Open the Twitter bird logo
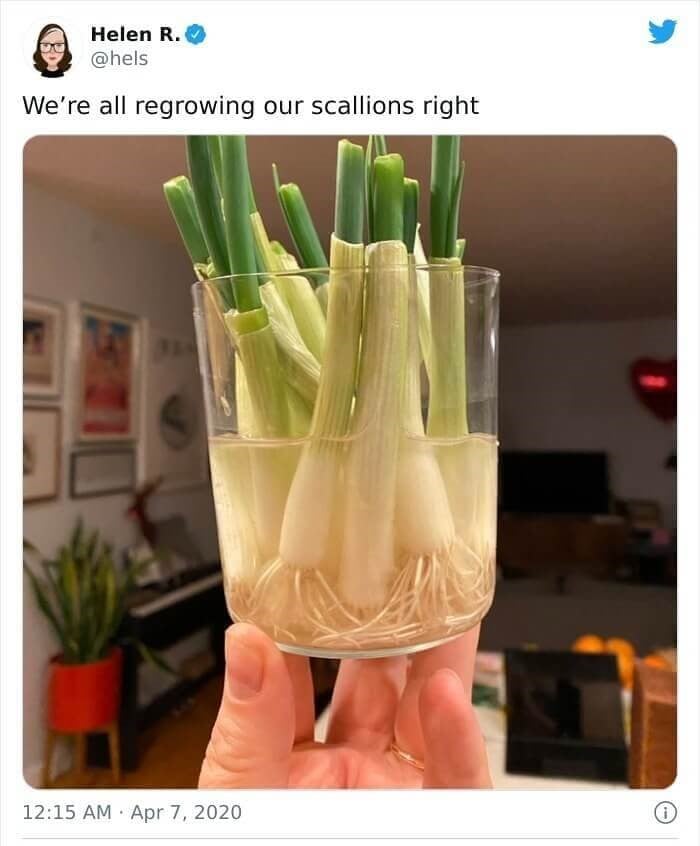The width and height of the screenshot is (700, 846). pyautogui.click(x=662, y=32)
